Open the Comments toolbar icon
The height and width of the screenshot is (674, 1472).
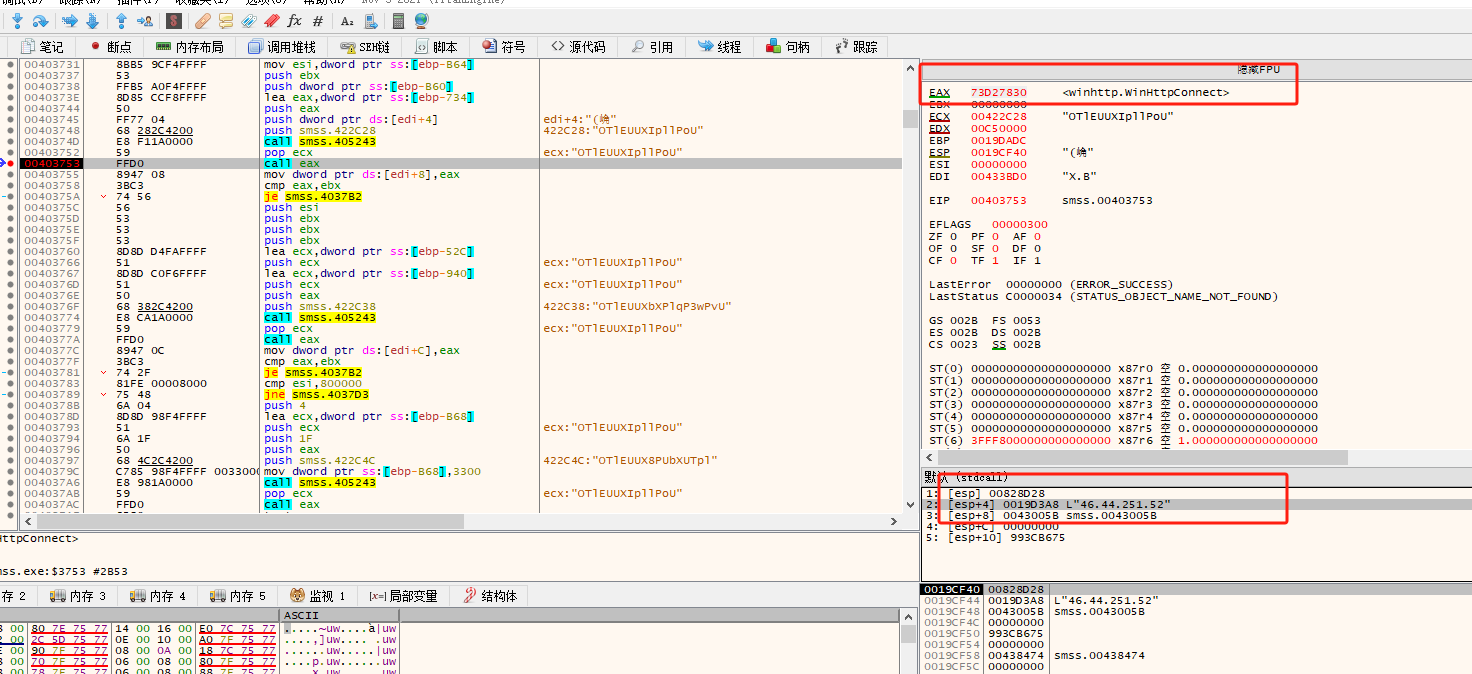click(x=225, y=20)
